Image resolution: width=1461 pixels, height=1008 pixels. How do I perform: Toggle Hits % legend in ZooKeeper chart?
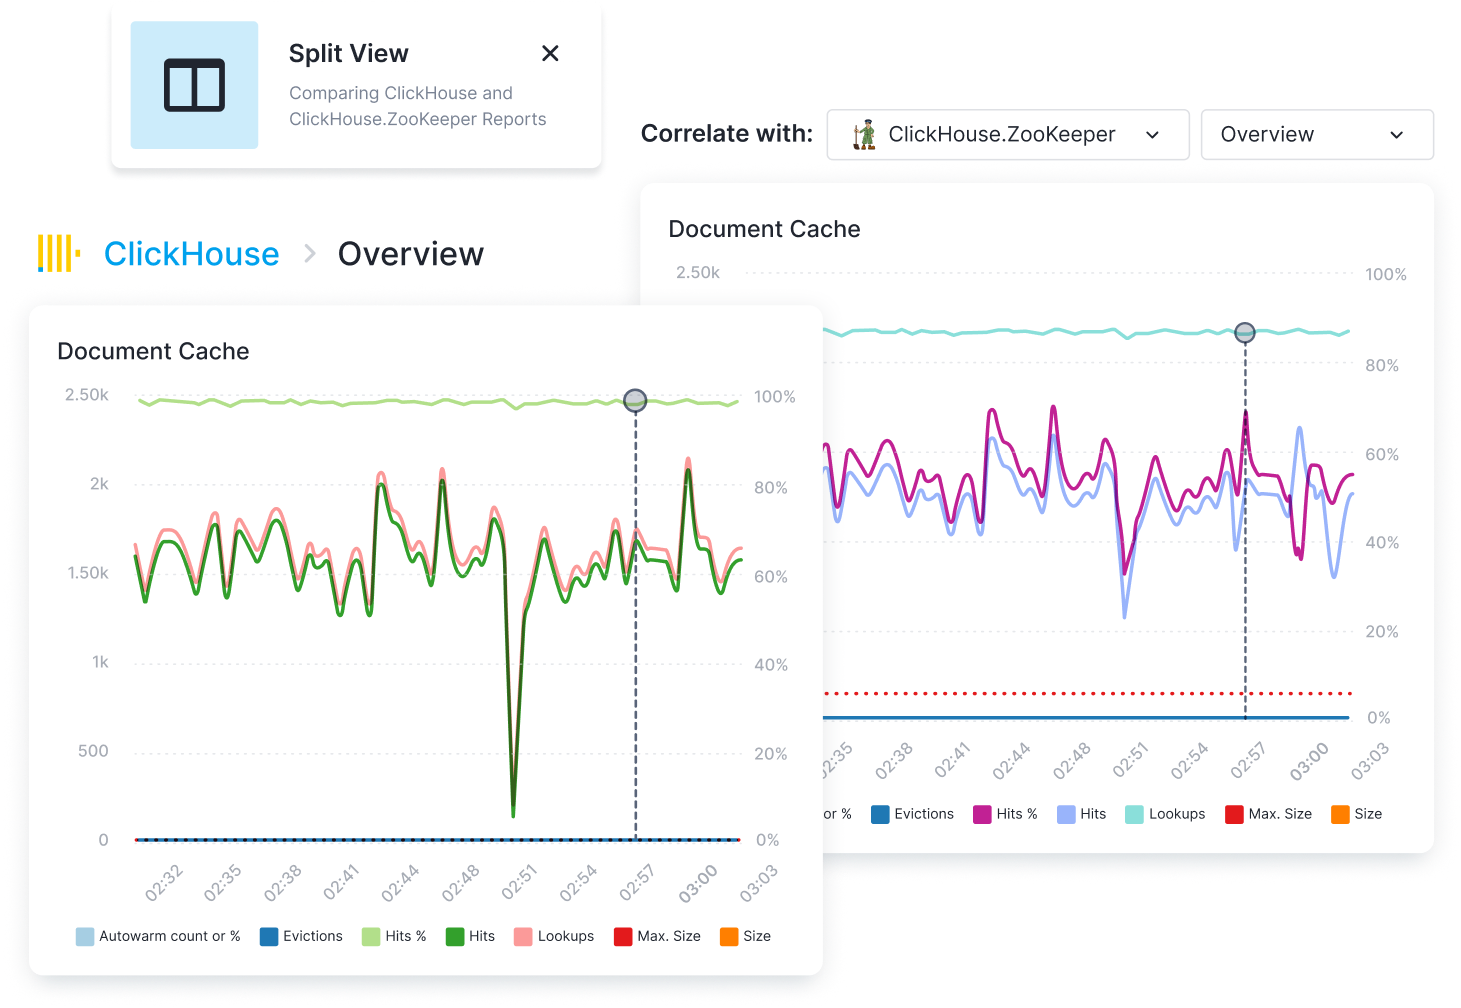[1006, 814]
